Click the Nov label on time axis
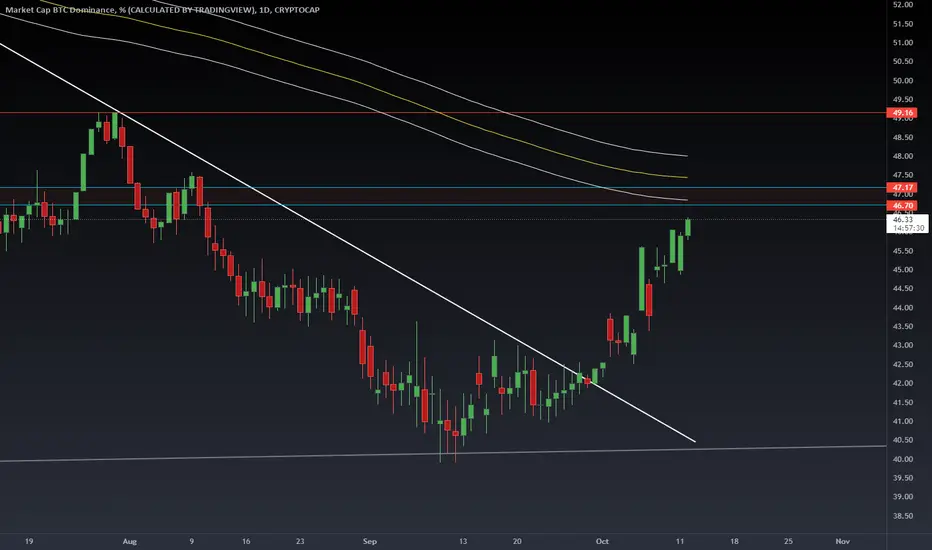The image size is (932, 550). (842, 542)
